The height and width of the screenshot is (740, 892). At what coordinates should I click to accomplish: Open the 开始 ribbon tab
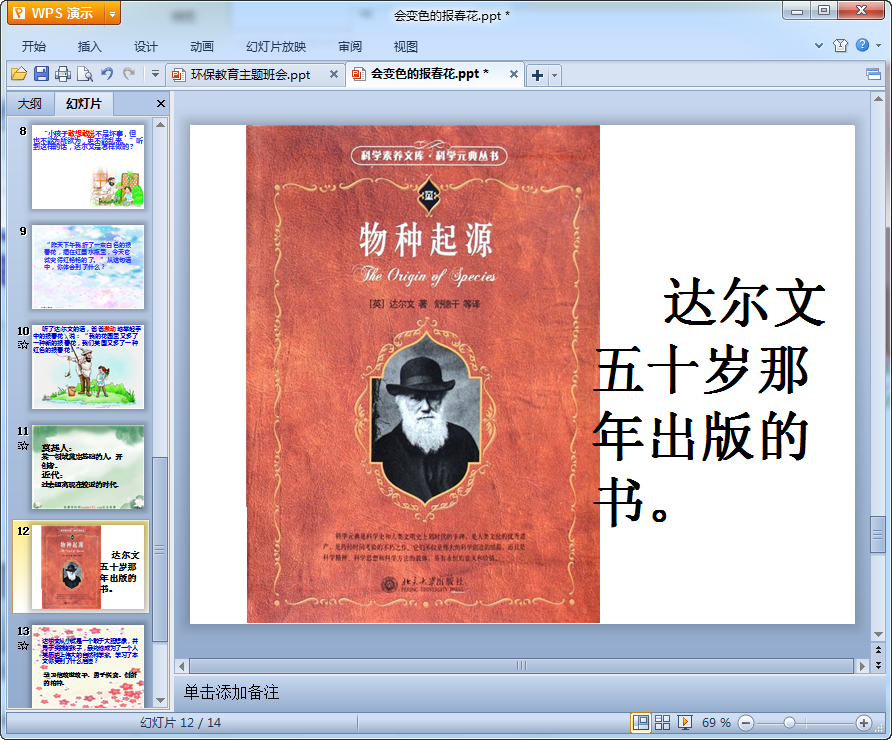[x=34, y=47]
